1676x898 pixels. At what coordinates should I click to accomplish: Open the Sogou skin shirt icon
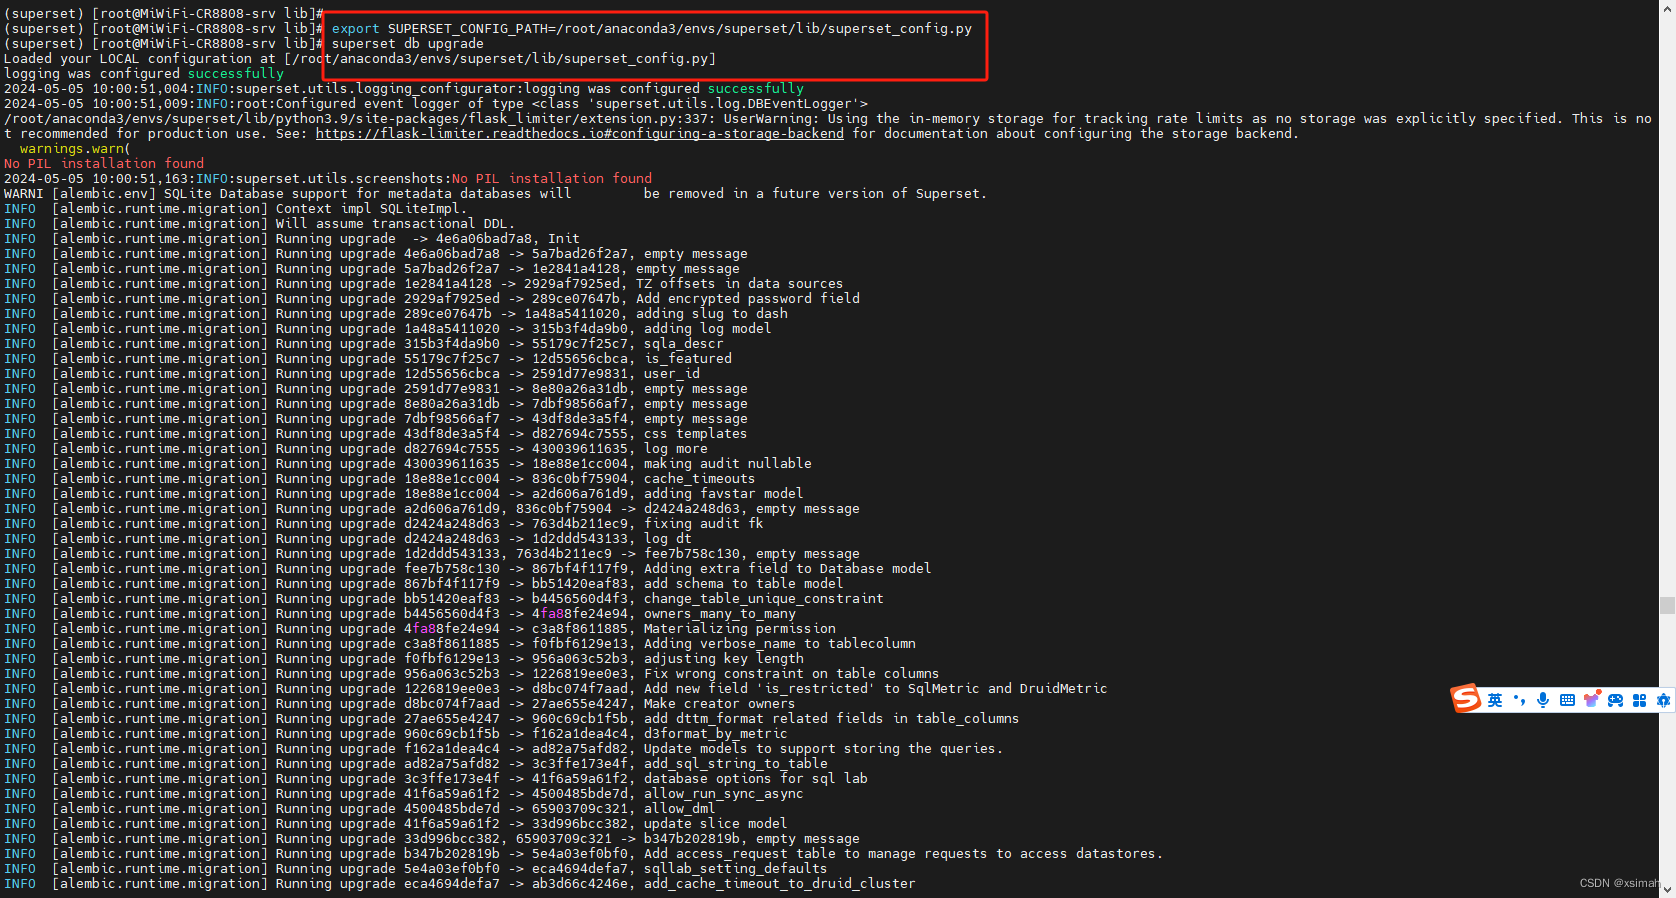pos(1591,699)
